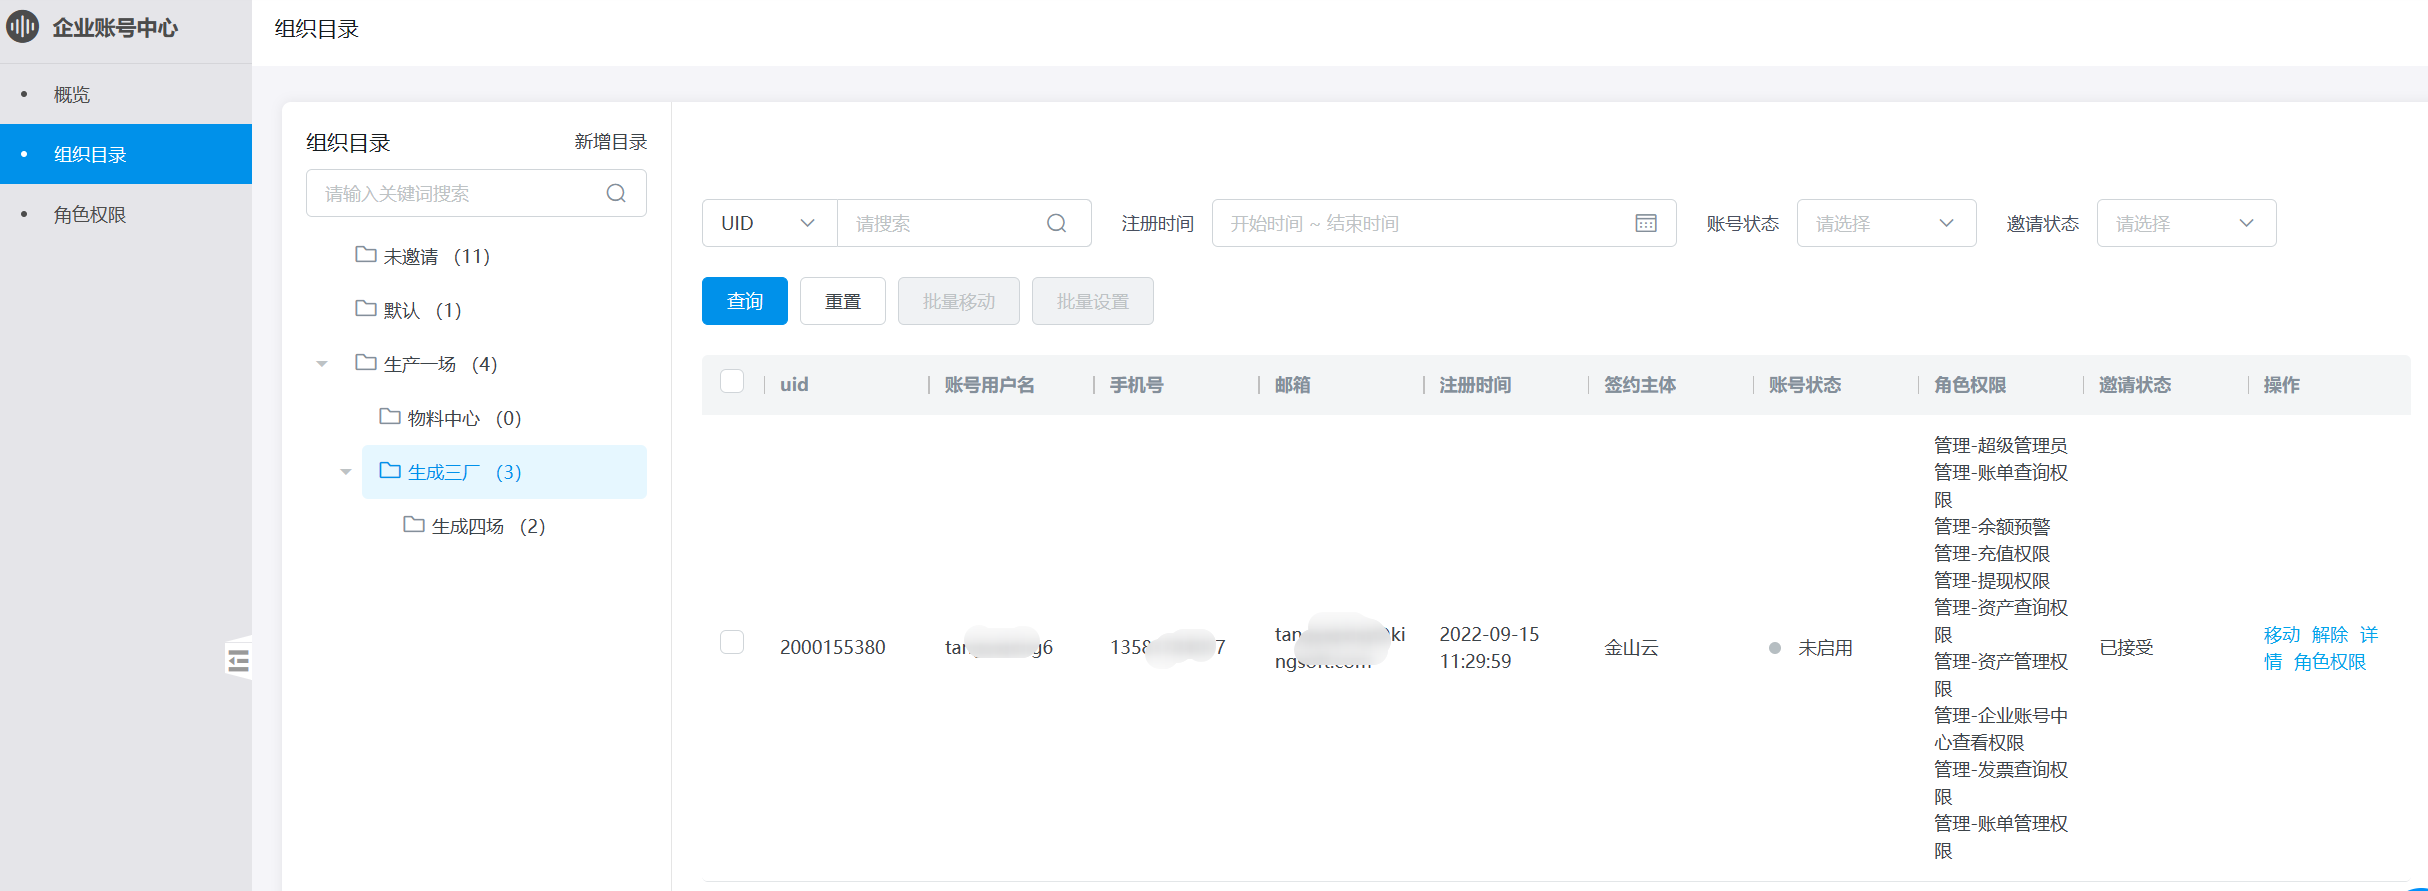
Task: Check the select-all checkbox in table header
Action: click(x=732, y=382)
